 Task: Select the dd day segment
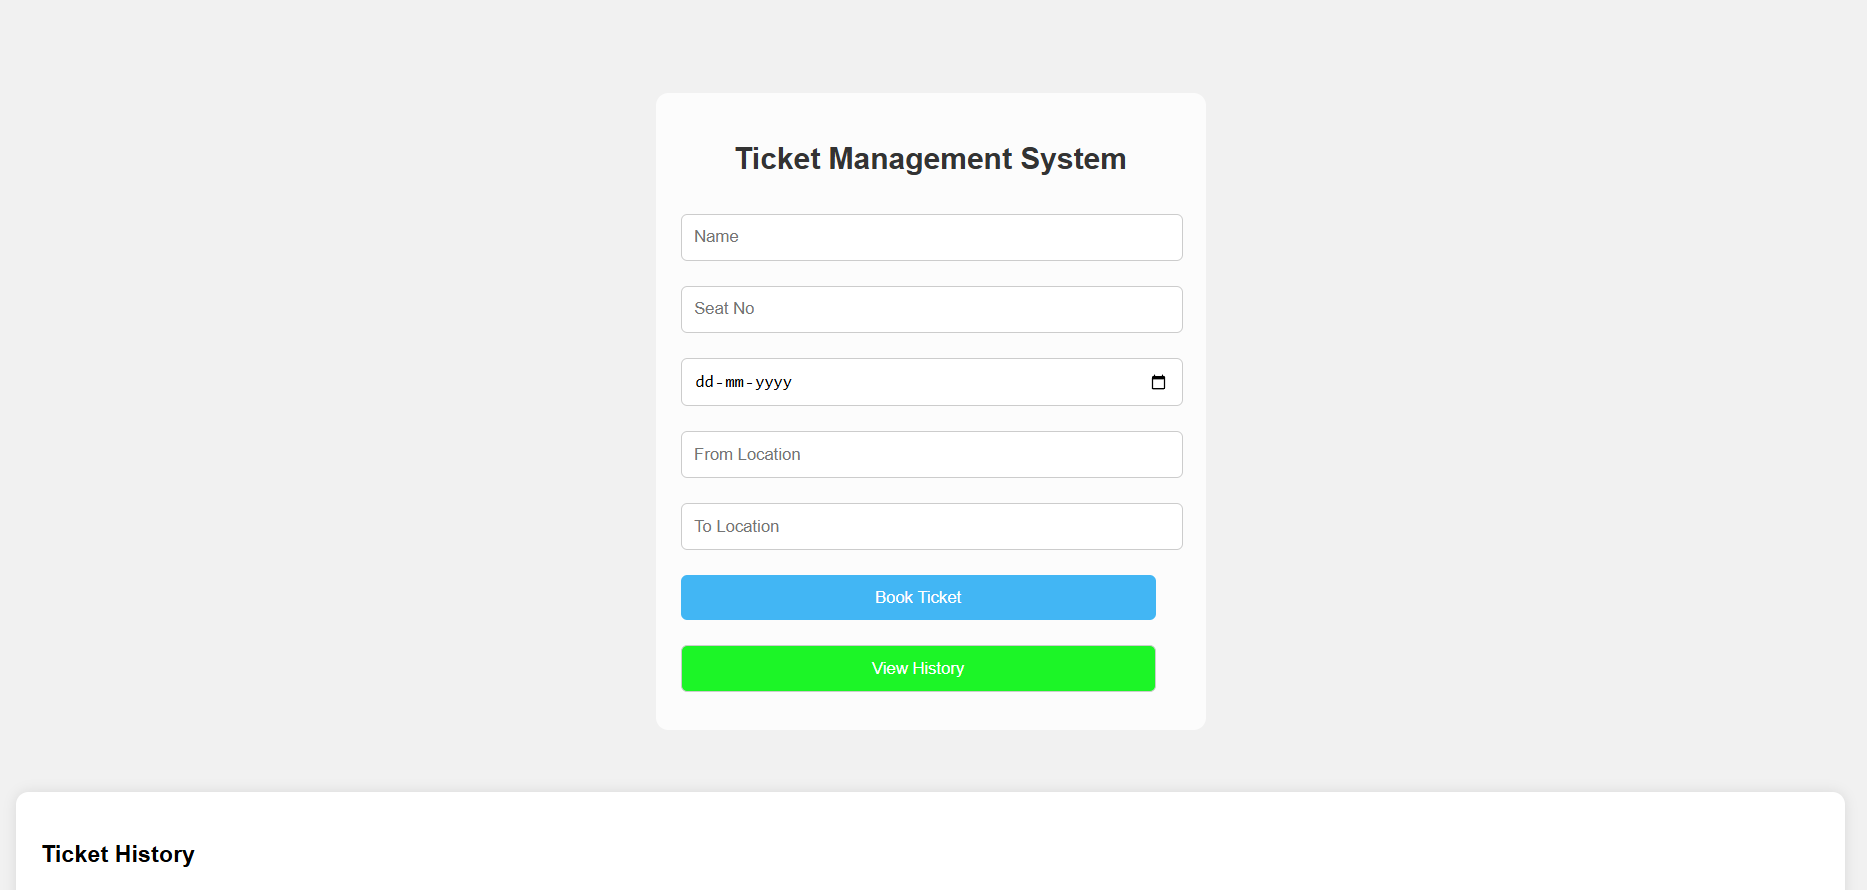[x=704, y=382]
